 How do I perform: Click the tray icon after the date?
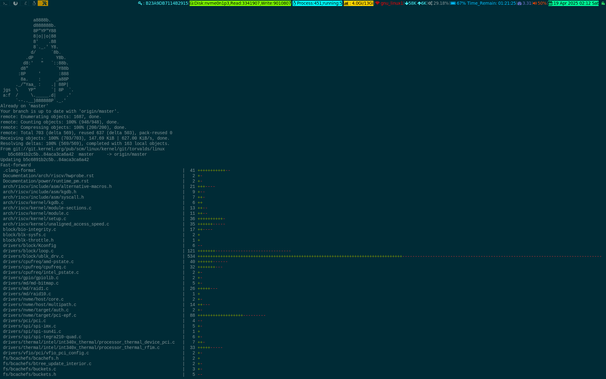coord(603,3)
